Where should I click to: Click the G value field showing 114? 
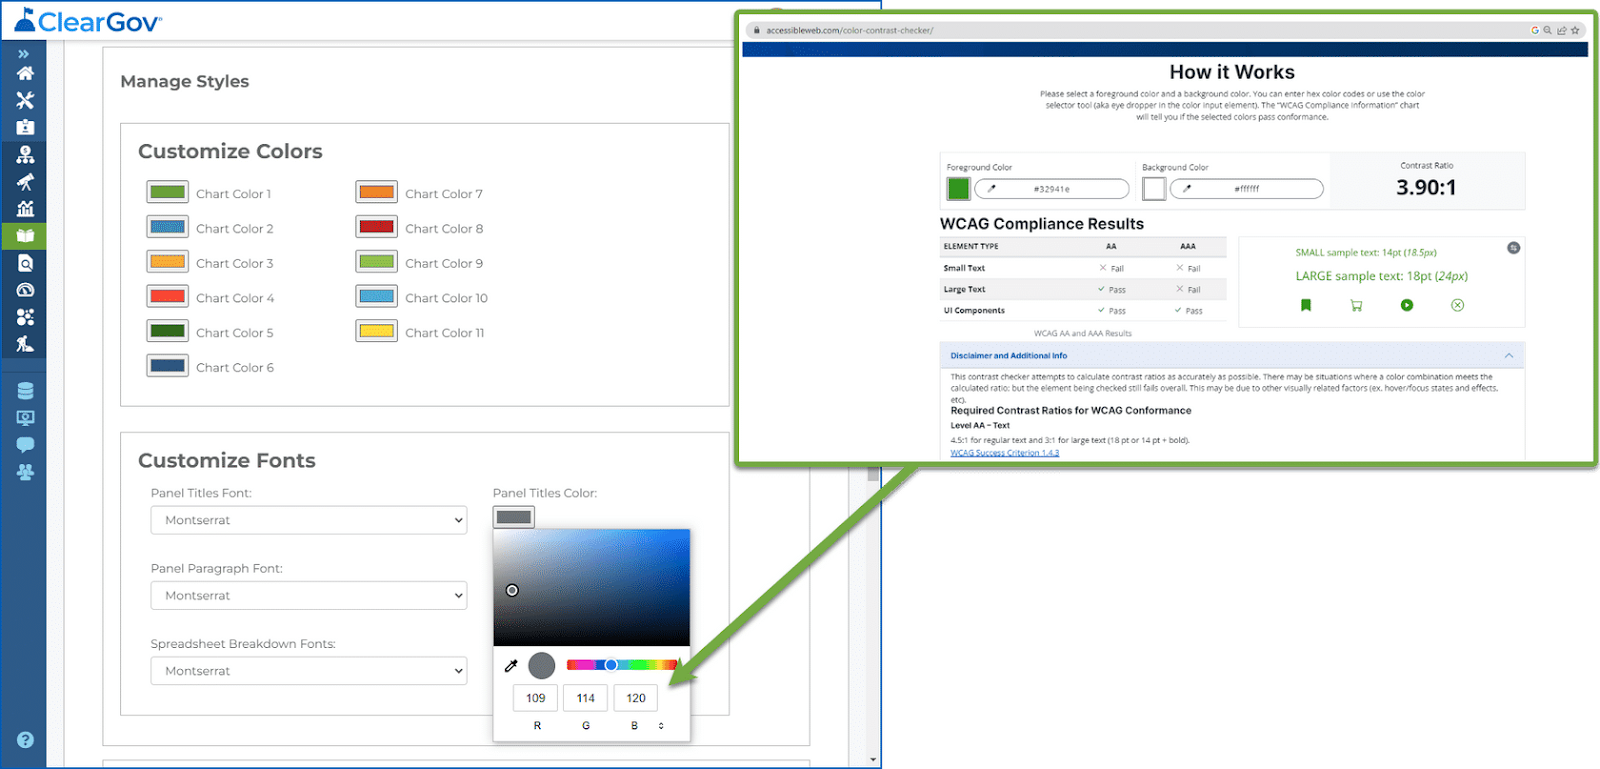pos(586,698)
